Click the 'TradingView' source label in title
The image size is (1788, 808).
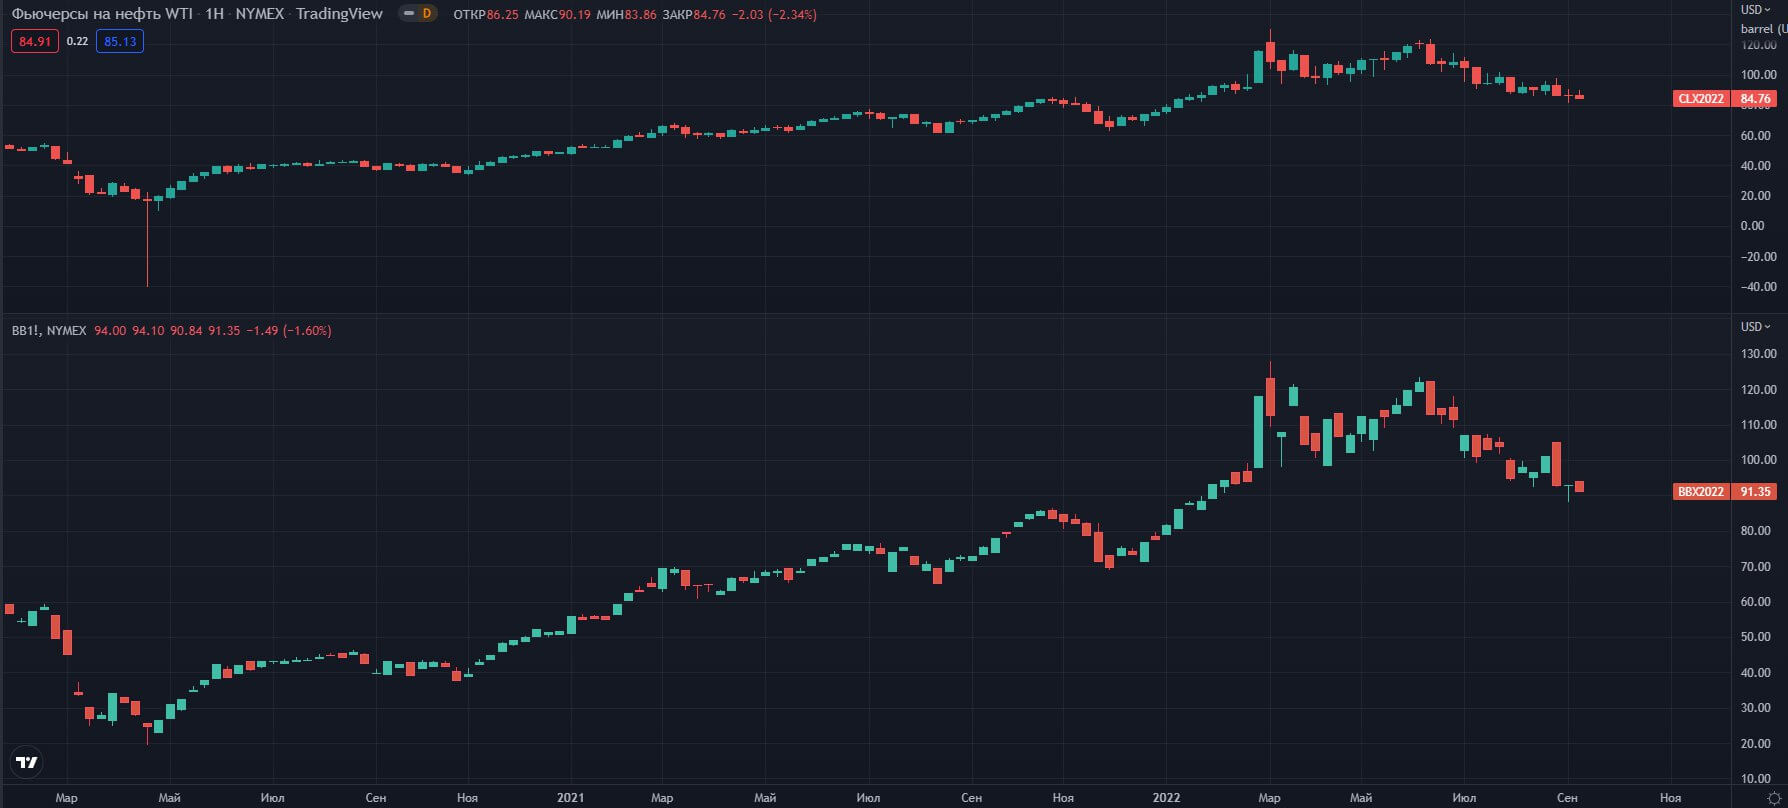click(x=339, y=14)
